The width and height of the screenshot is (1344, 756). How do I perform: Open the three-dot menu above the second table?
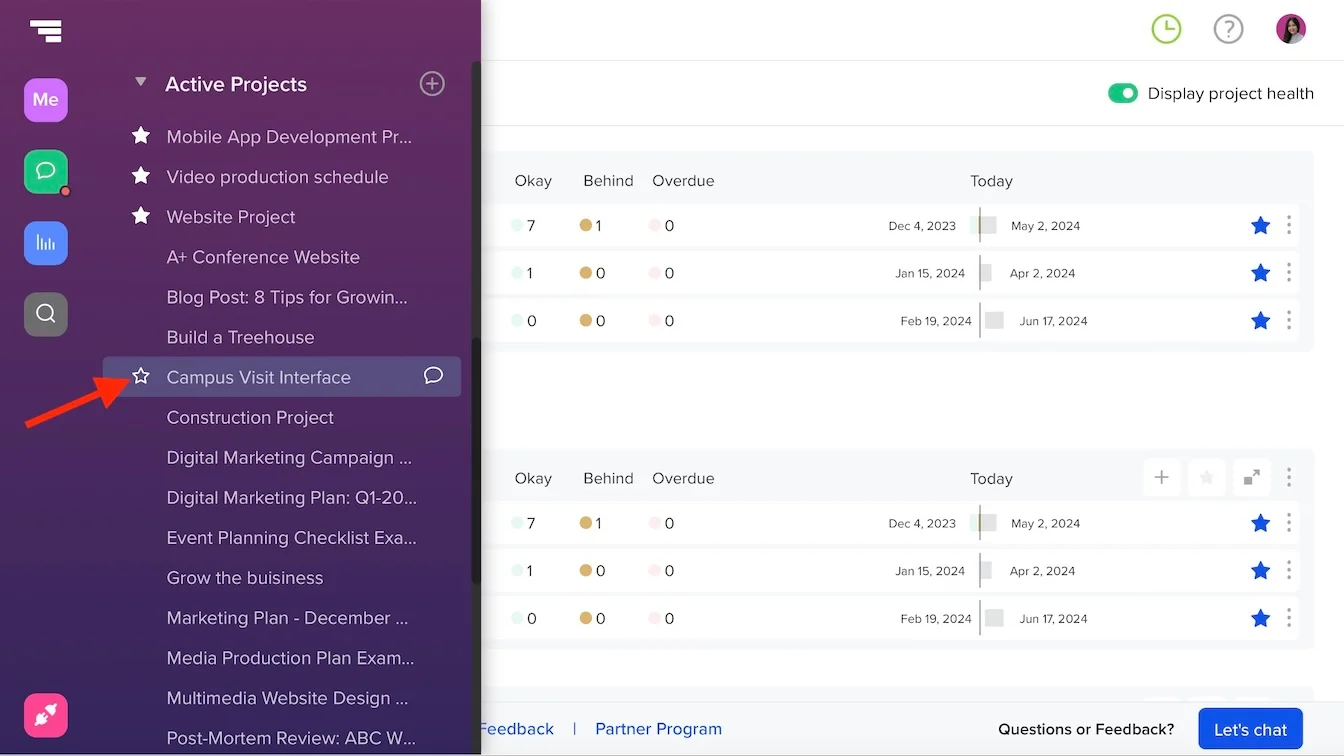1288,477
